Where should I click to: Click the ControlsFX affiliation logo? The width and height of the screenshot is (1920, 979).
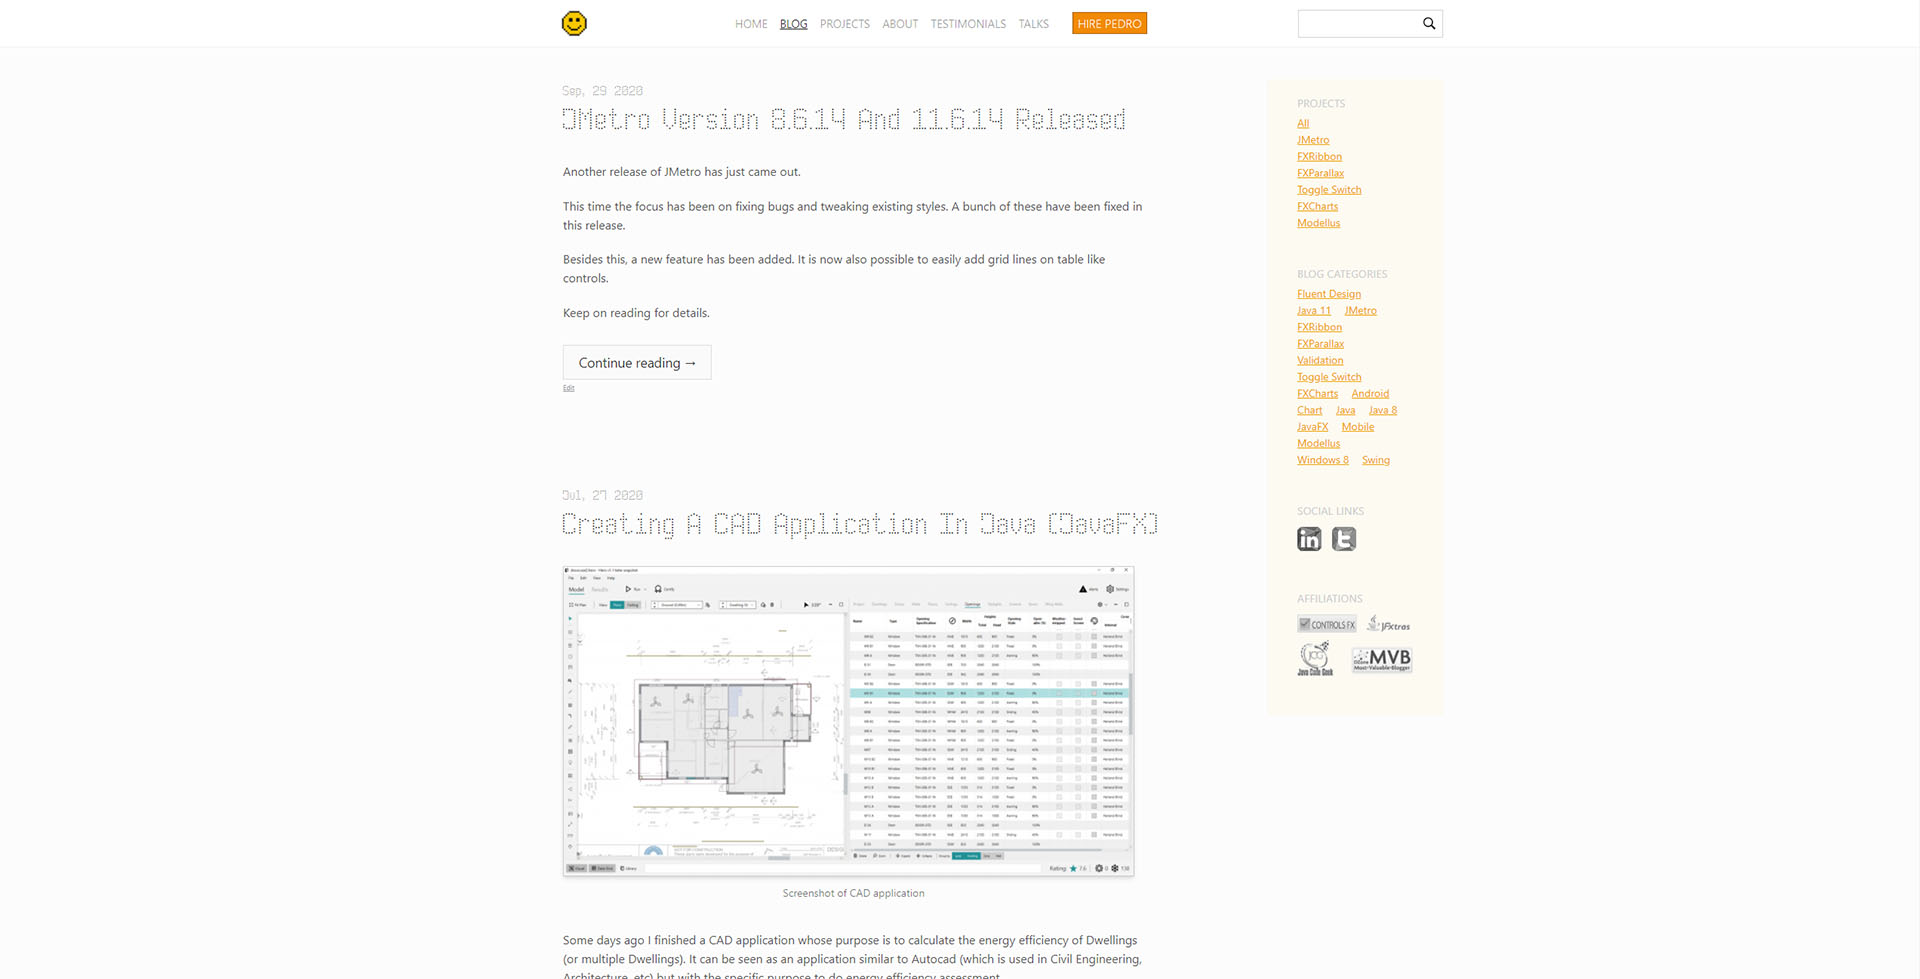pos(1327,624)
